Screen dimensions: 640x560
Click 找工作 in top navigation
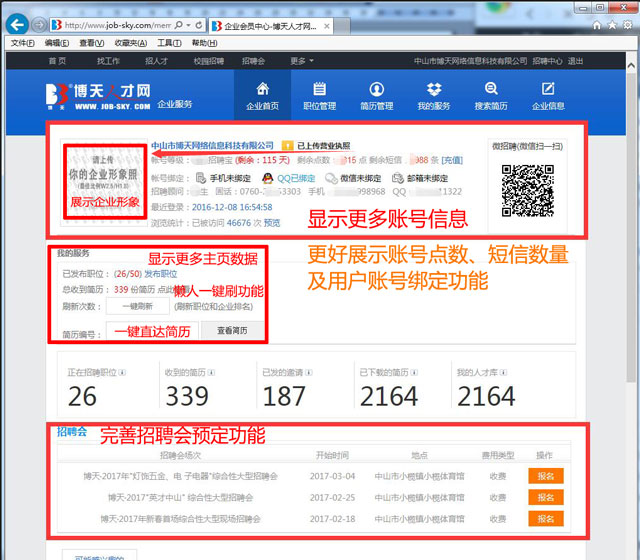108,61
